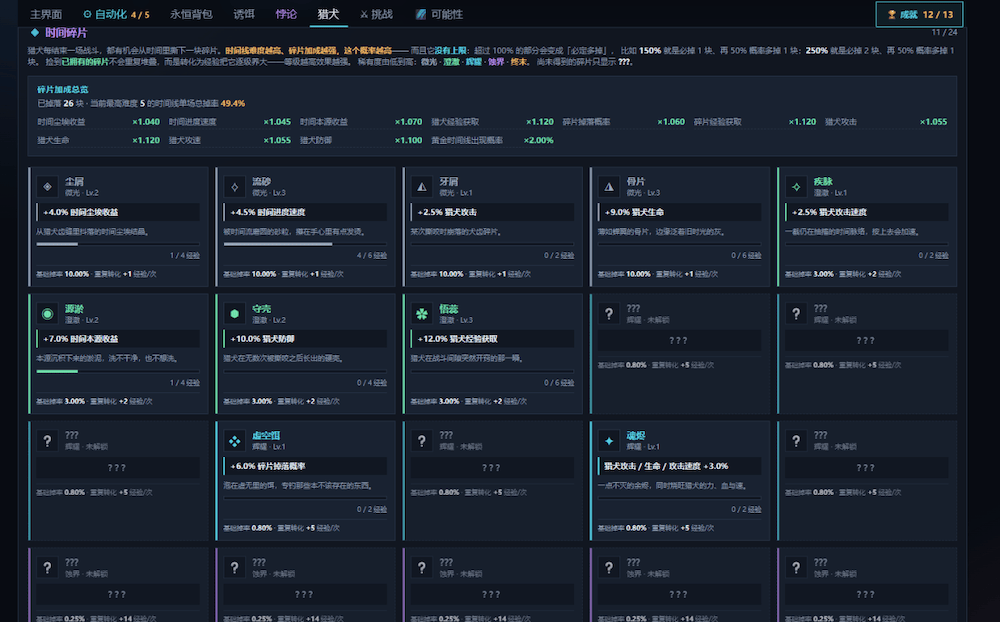Select the 骨片 fragment icon
Screen dimensions: 1000x622
coord(609,186)
